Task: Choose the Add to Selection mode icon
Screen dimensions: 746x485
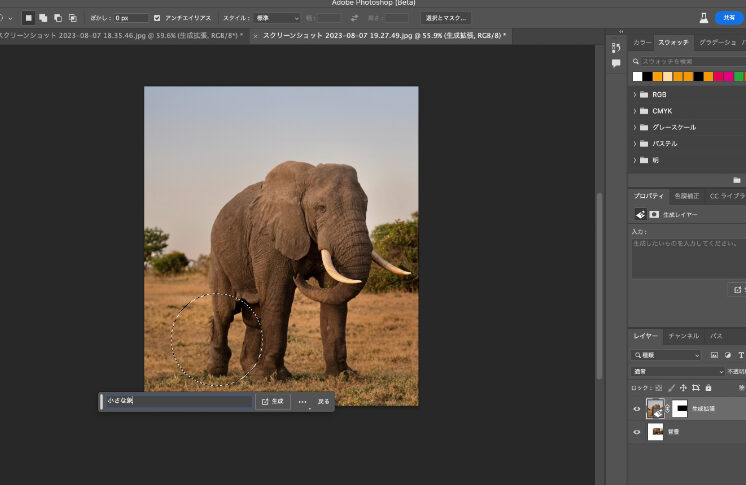Action: (x=43, y=18)
